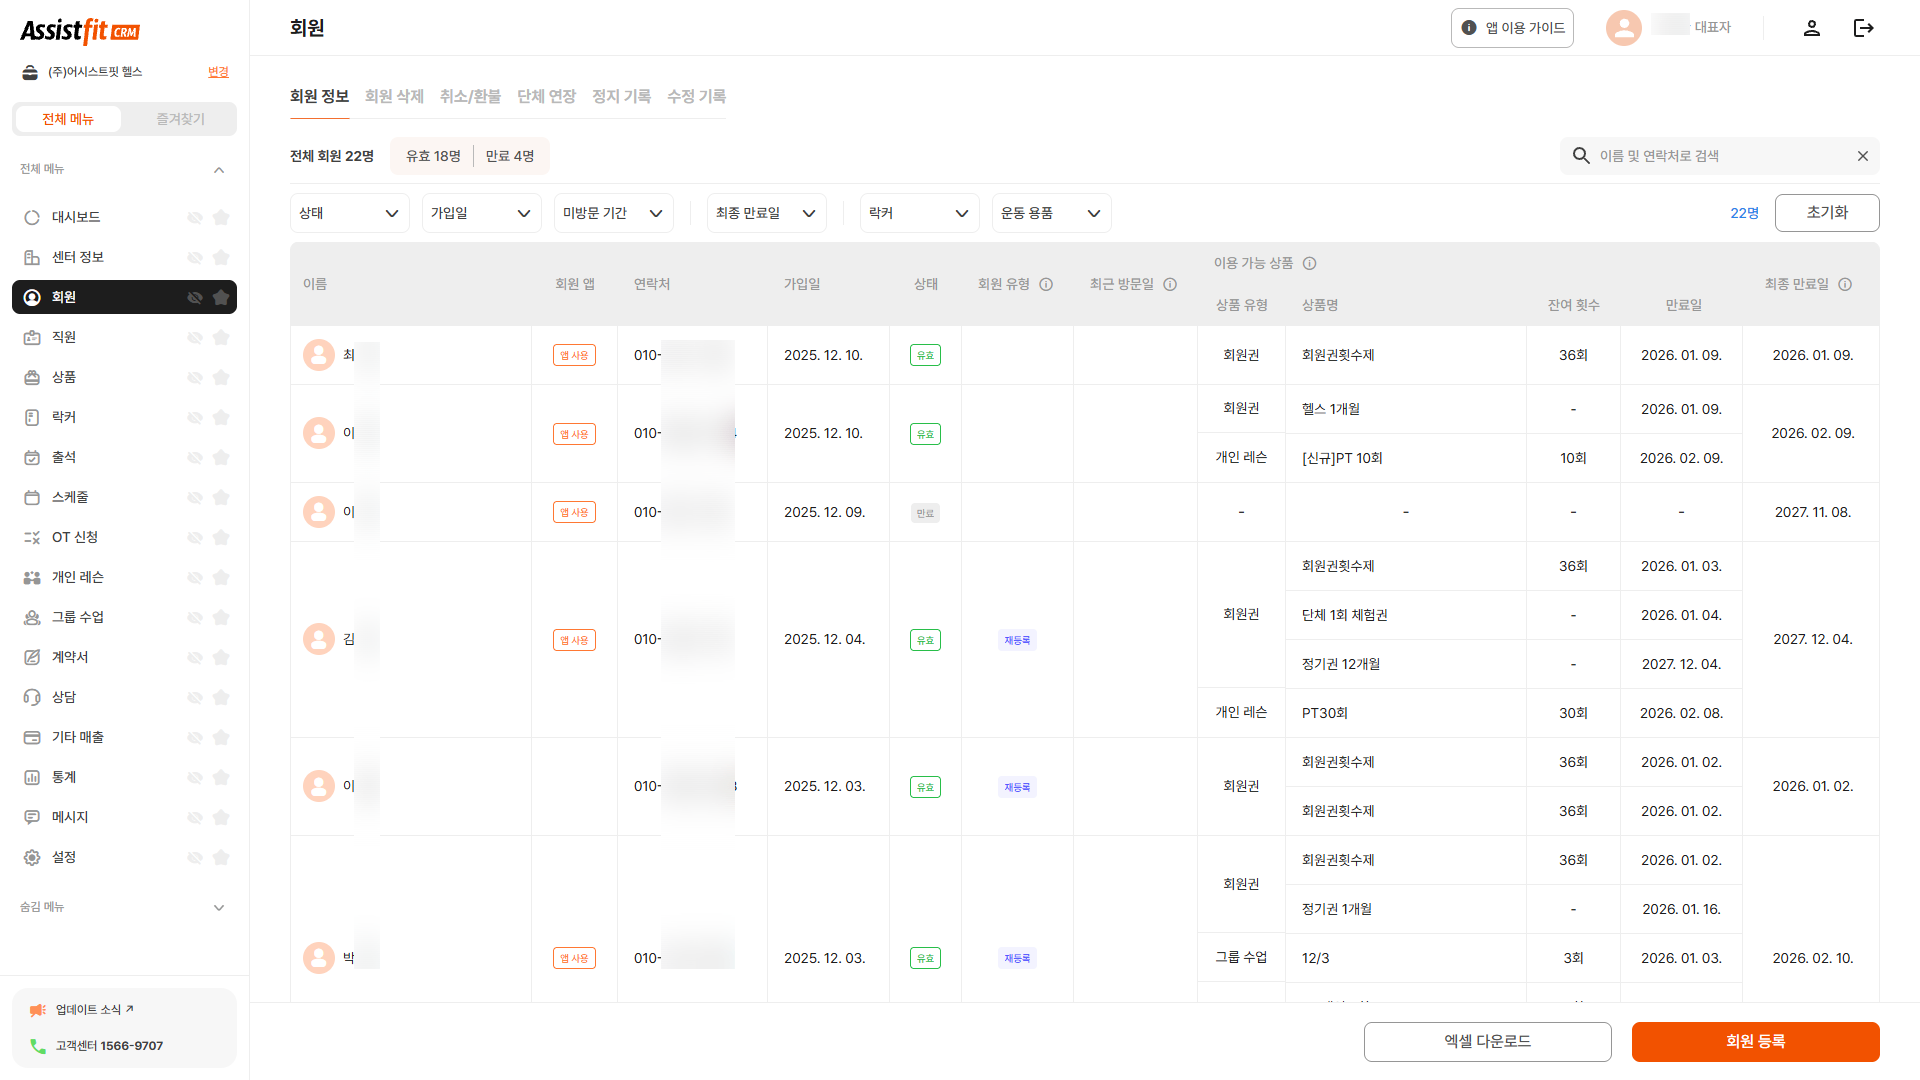Click the account person icon in the header
Image resolution: width=1920 pixels, height=1080 pixels.
pyautogui.click(x=1812, y=28)
